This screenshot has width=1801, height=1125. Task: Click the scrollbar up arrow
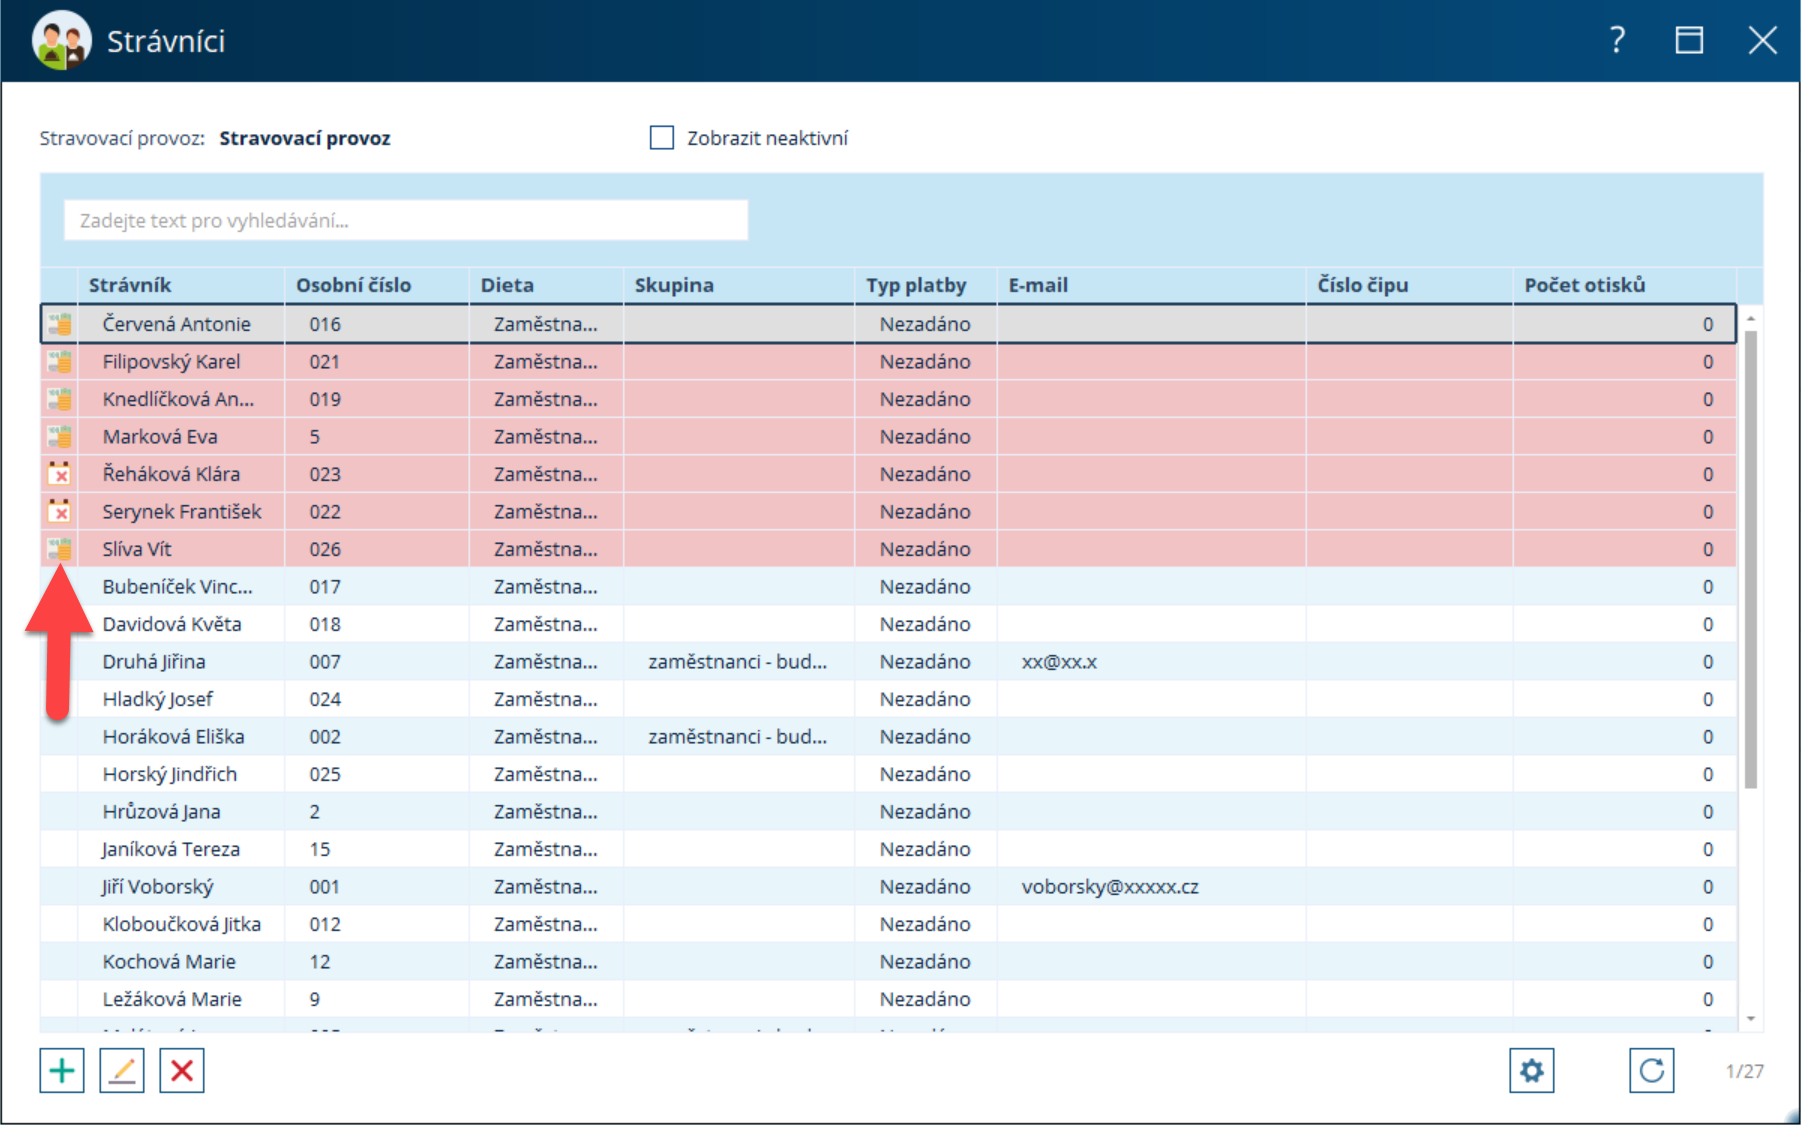coord(1750,318)
